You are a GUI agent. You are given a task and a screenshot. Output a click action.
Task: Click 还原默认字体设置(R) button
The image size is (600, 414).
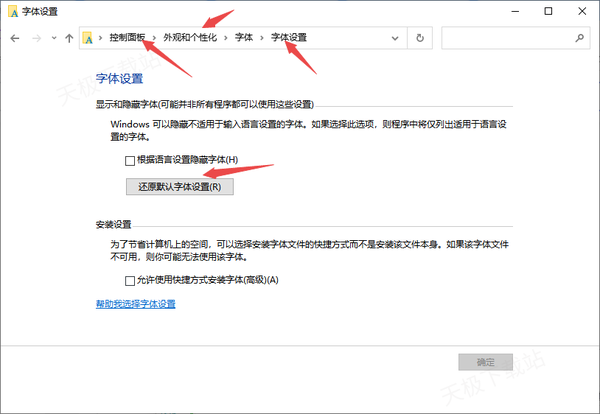click(x=180, y=187)
